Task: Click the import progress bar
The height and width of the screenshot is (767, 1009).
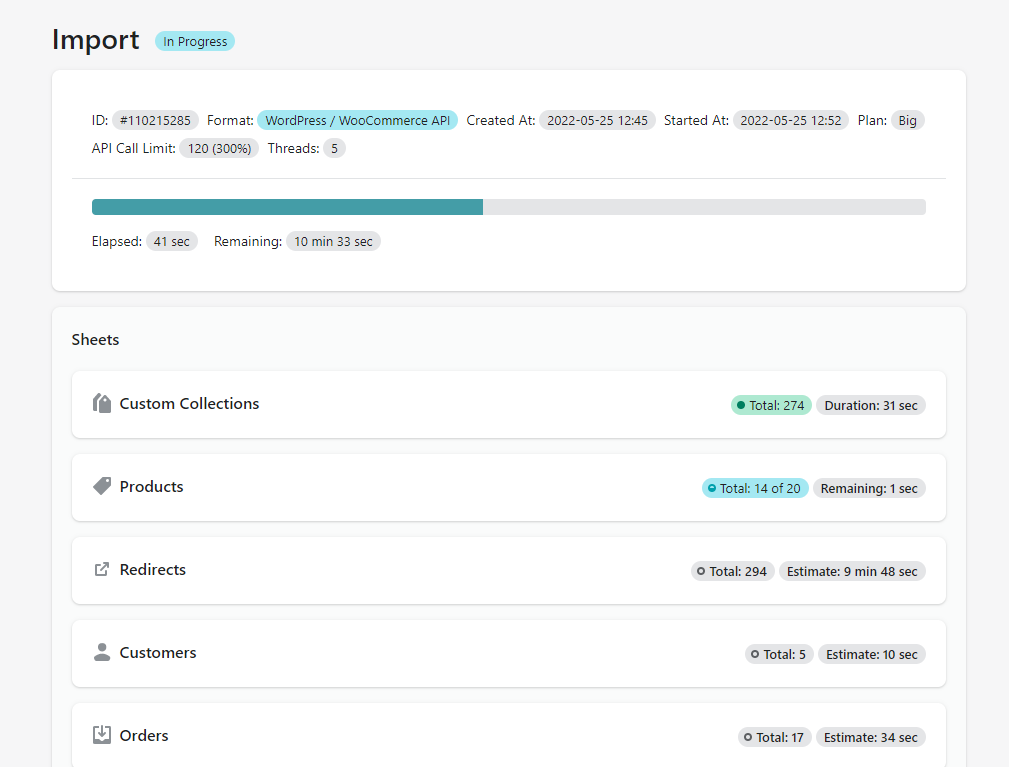Action: coord(508,207)
